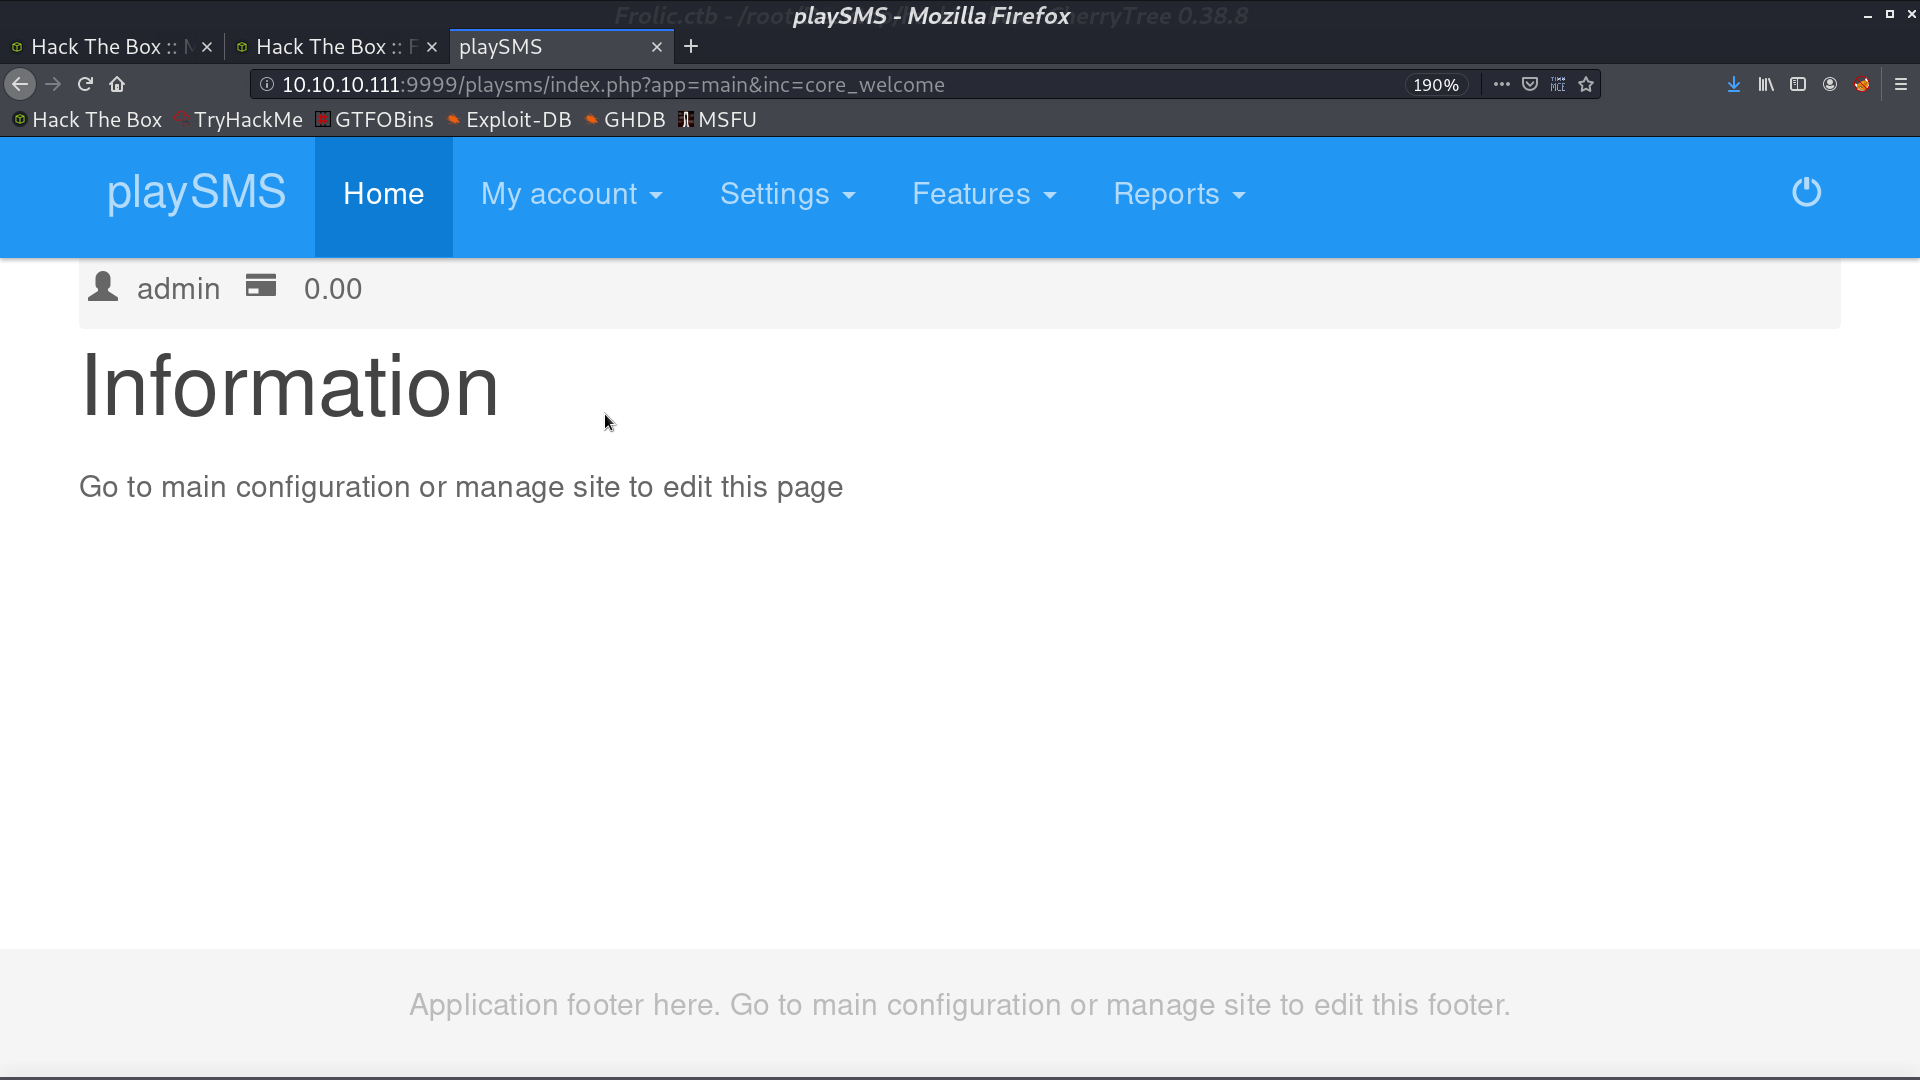The width and height of the screenshot is (1920, 1080).
Task: Close the first Hack The Box tab
Action: [x=207, y=47]
